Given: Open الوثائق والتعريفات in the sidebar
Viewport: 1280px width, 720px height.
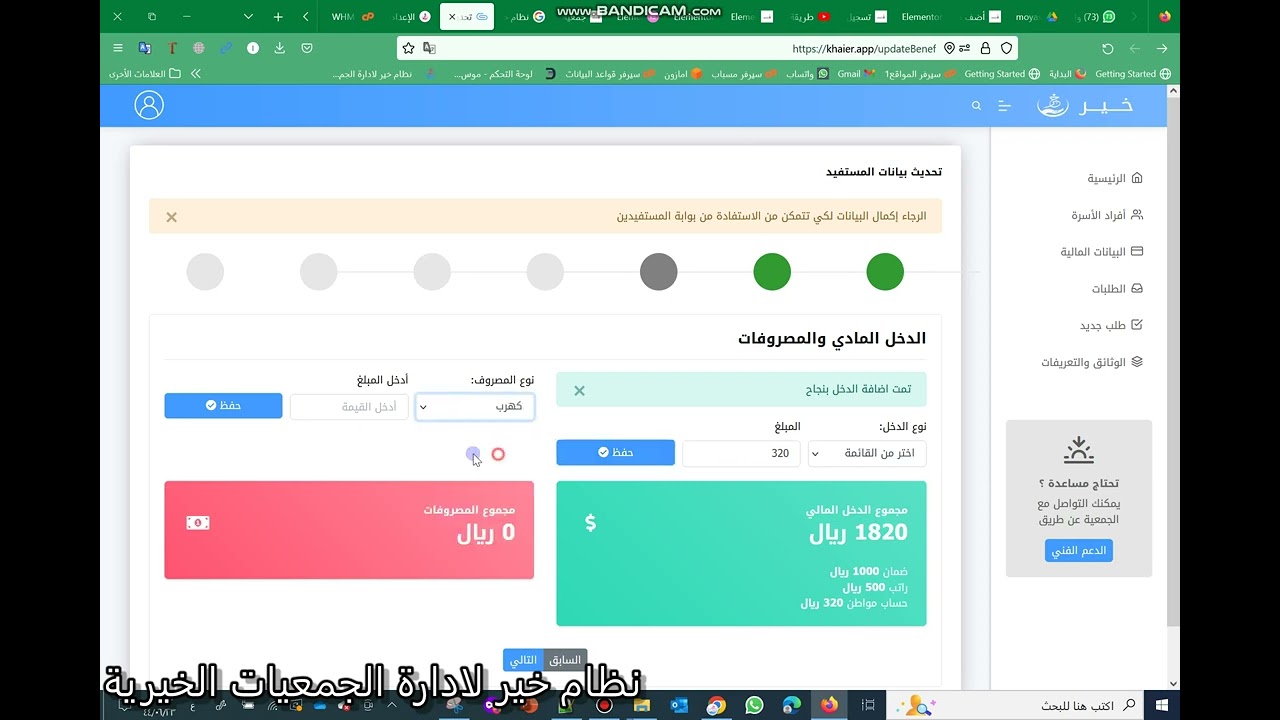Looking at the screenshot, I should tap(1092, 362).
